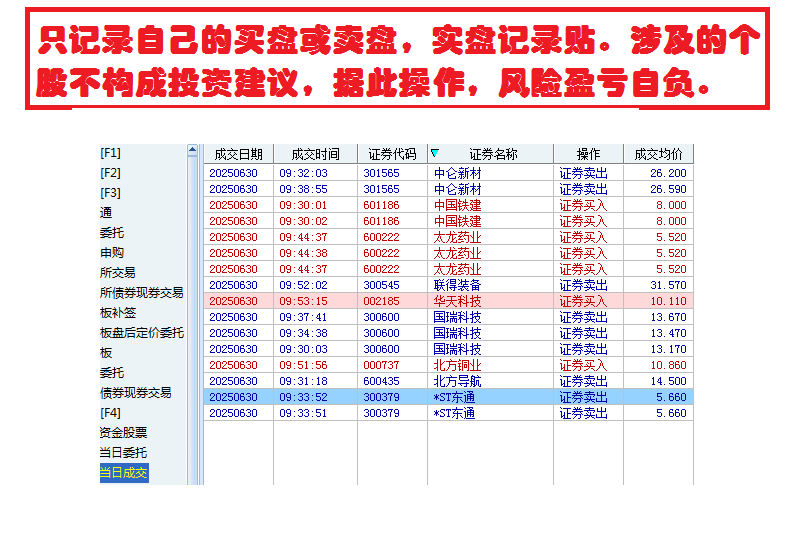Screen dimensions: 797x537
Task: Click the price 13.470
Action: click(668, 333)
